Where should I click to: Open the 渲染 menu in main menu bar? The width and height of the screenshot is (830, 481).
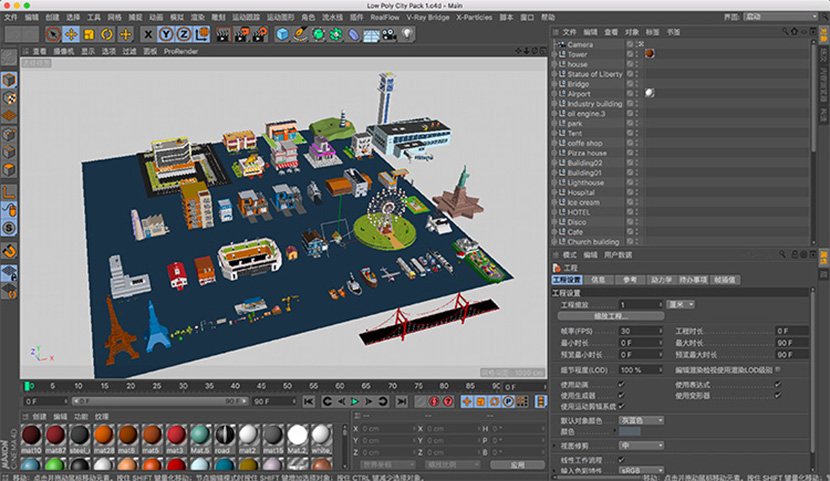197,17
